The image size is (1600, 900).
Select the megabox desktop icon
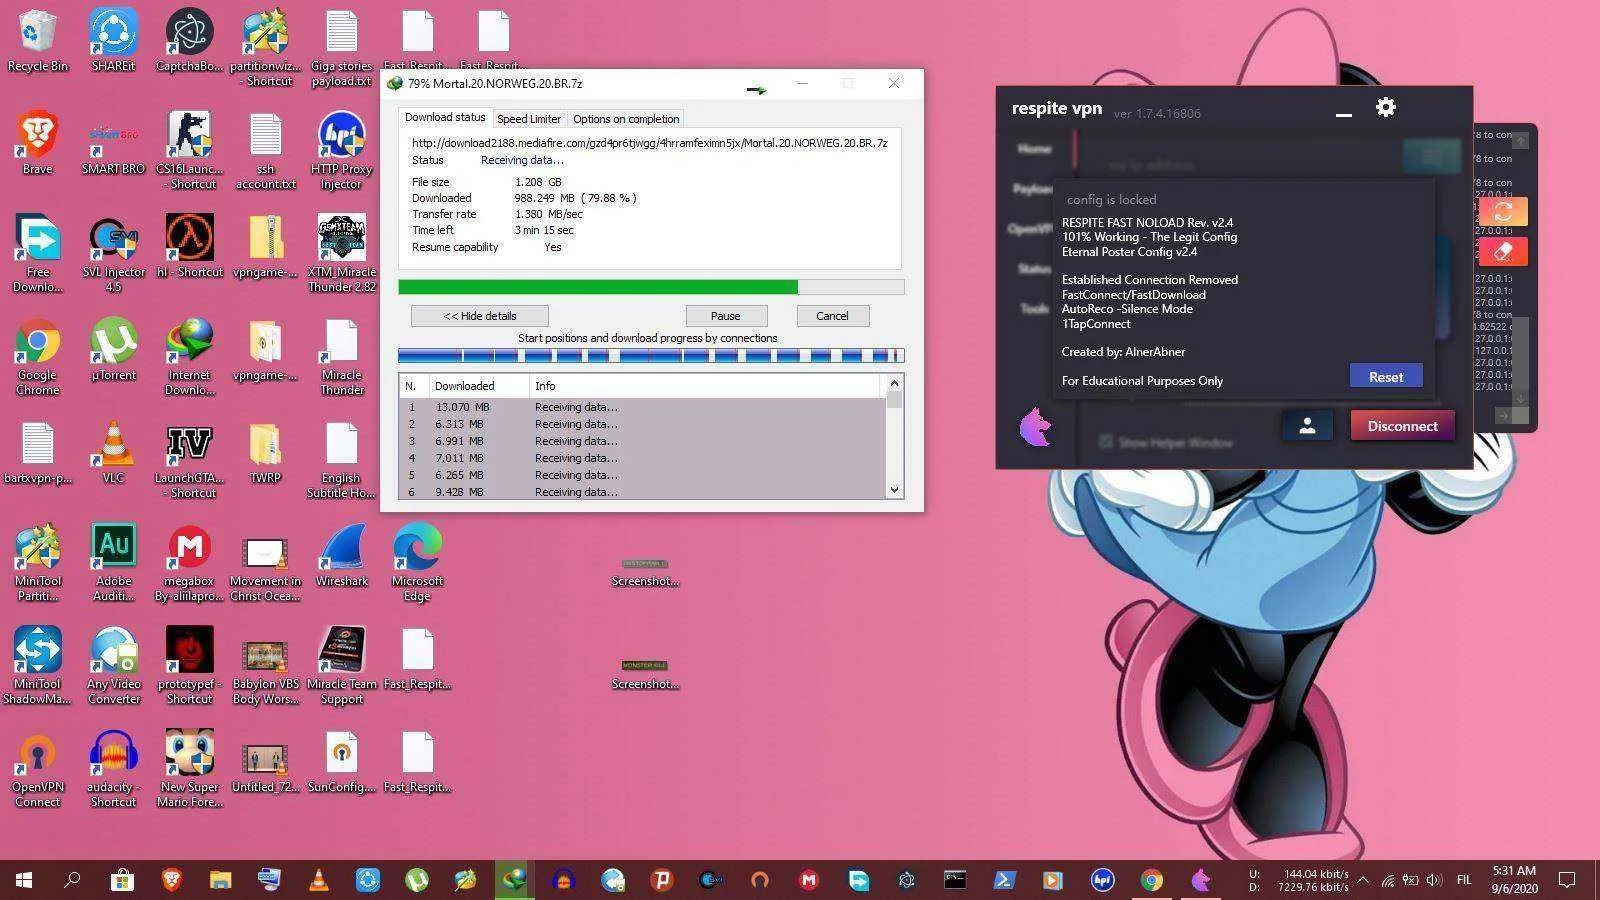click(x=189, y=562)
